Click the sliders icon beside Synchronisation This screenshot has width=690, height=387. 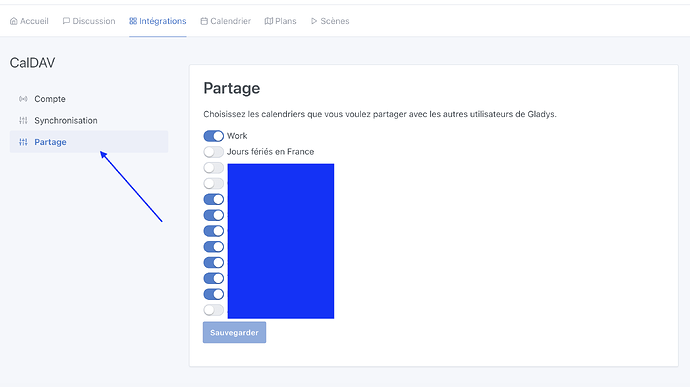[x=23, y=121]
